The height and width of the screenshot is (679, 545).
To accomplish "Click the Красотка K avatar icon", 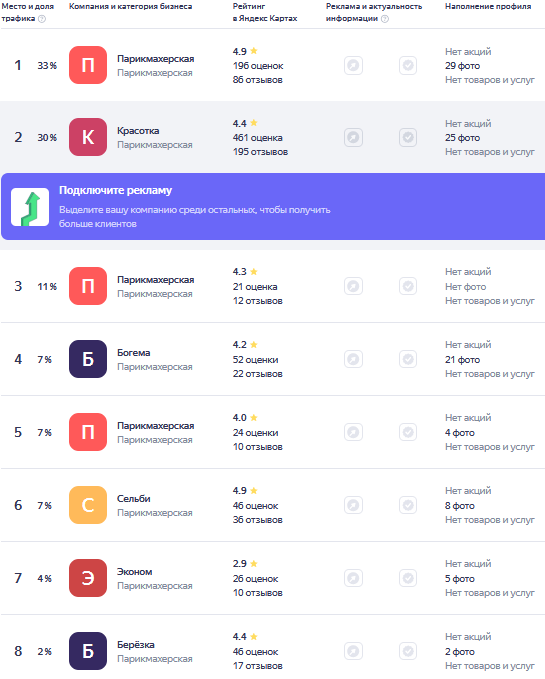I will pyautogui.click(x=88, y=137).
